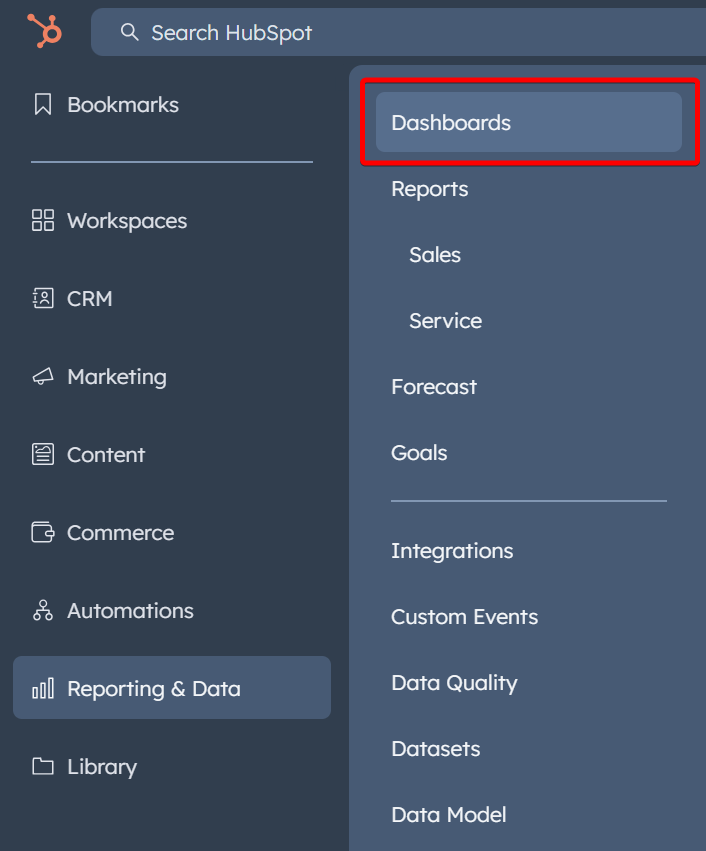Click the Automations workflow icon
The width and height of the screenshot is (706, 851).
click(43, 610)
